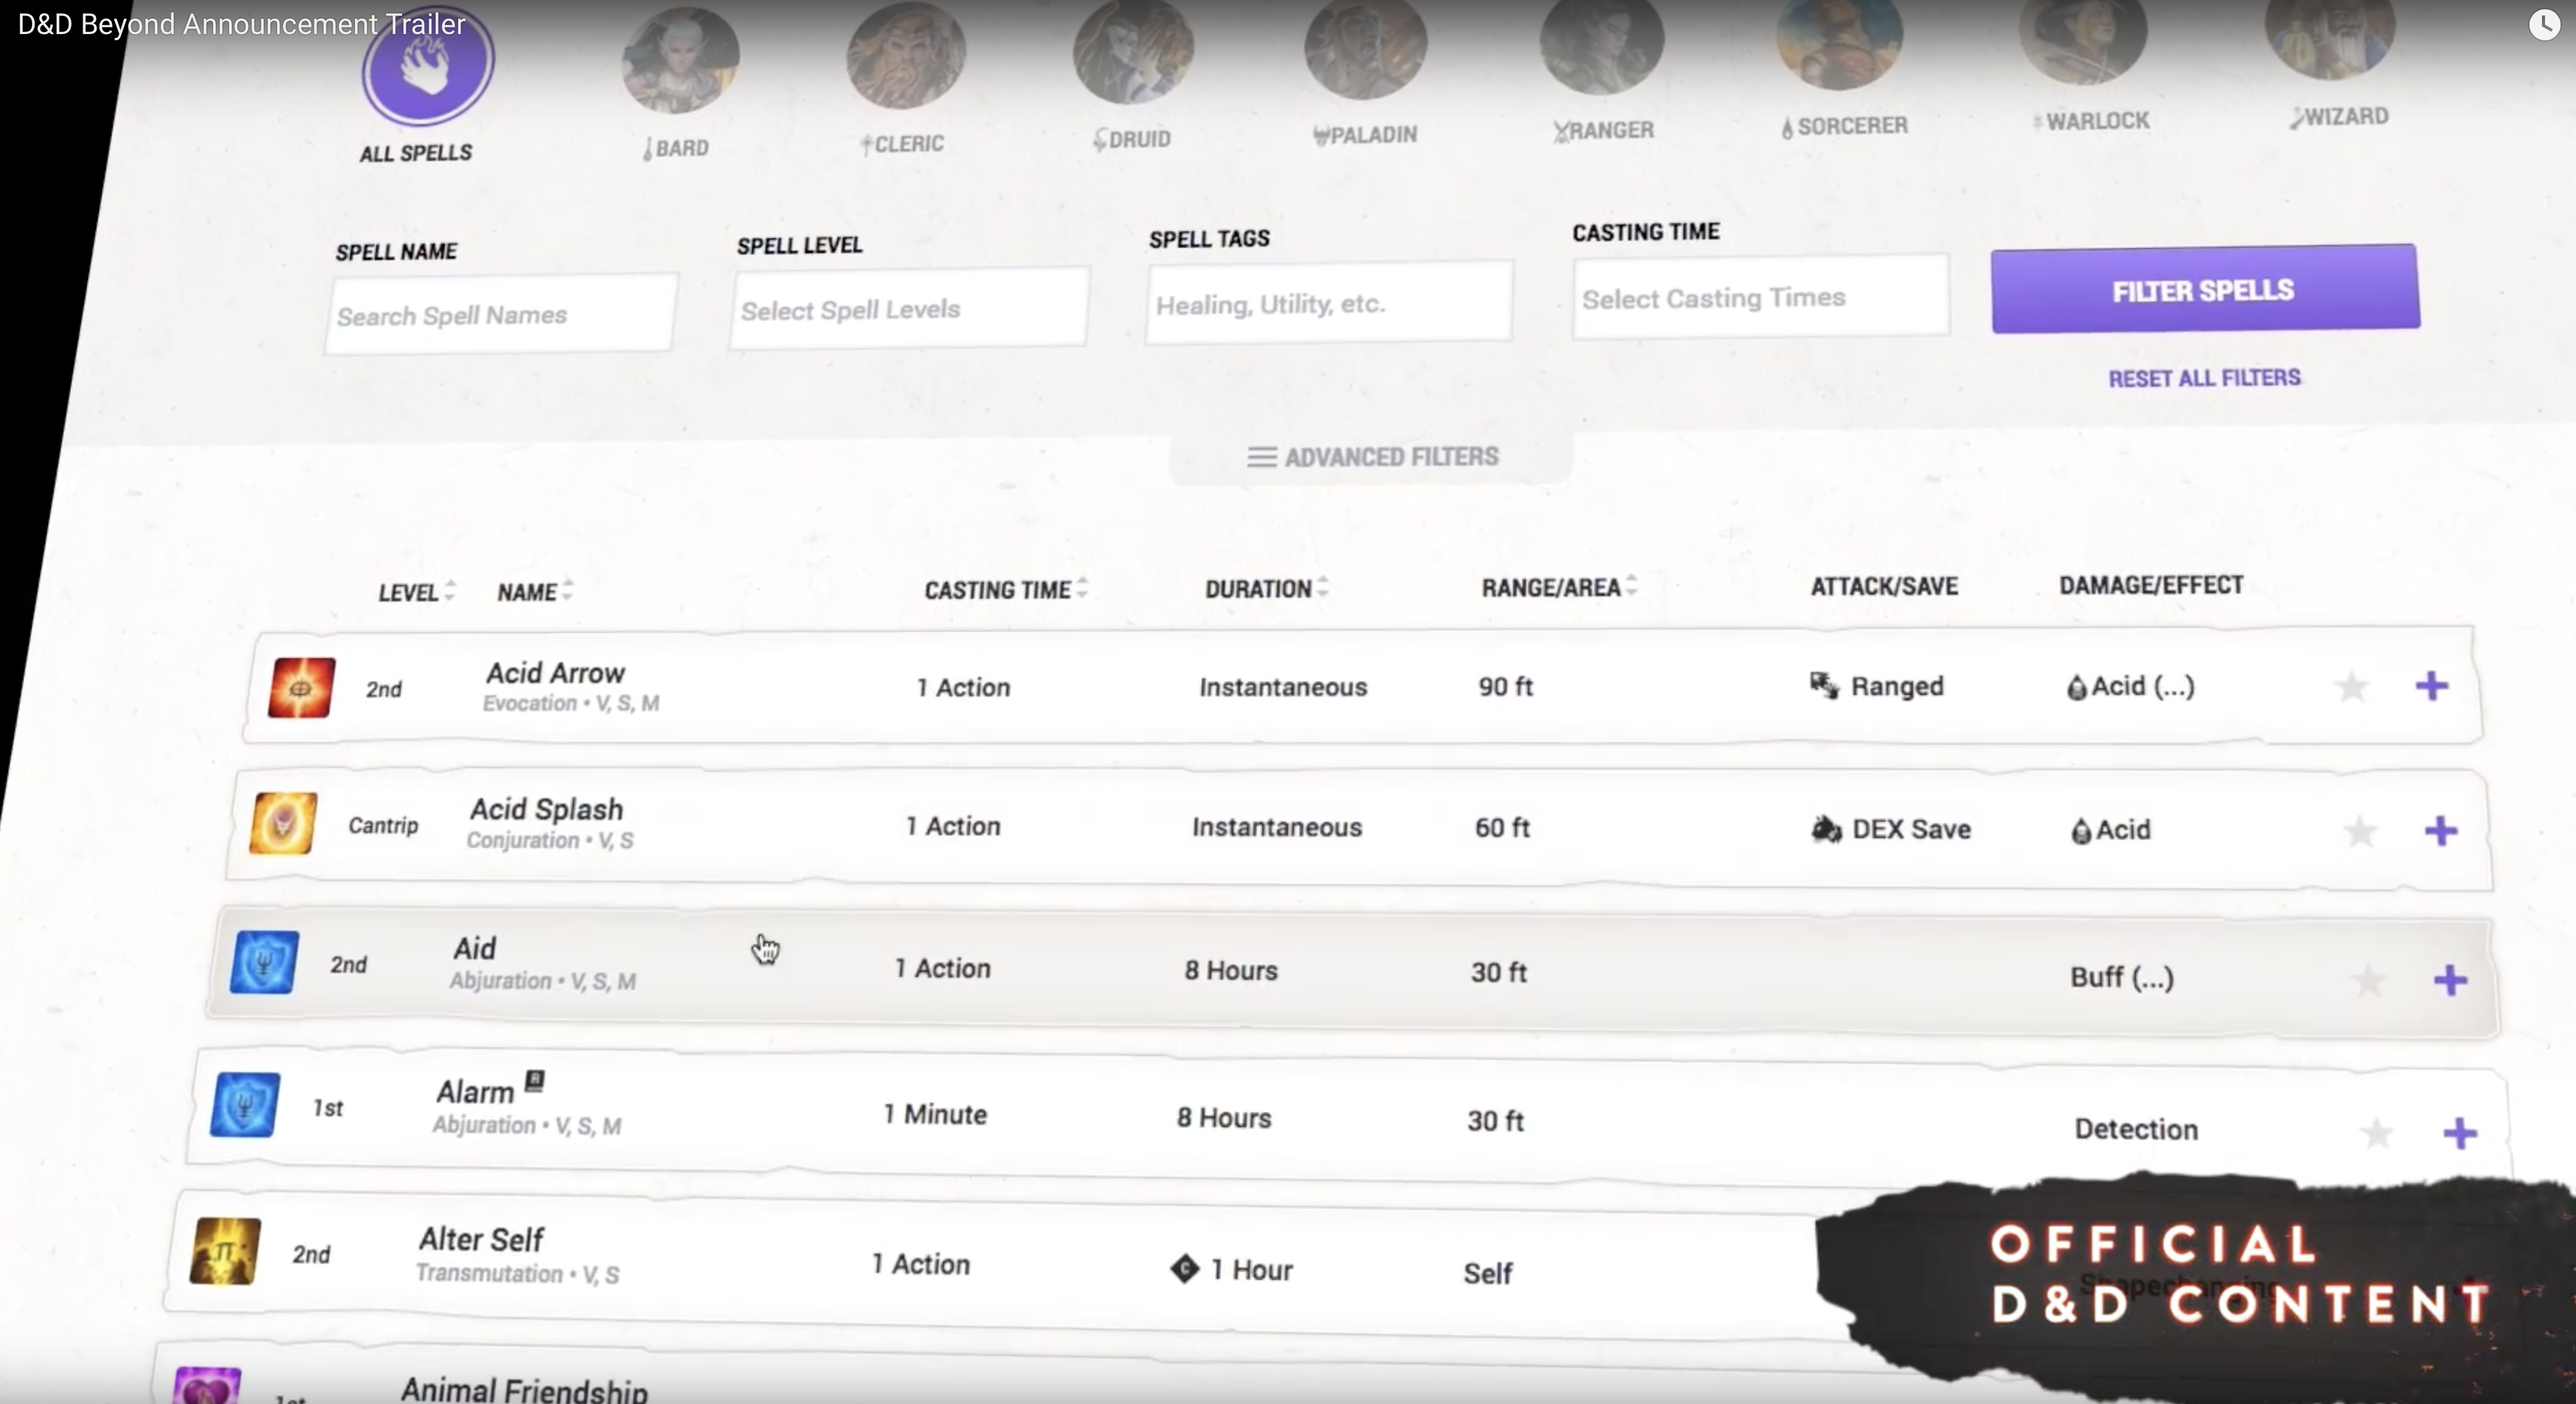Open the Alter Self spell name
The height and width of the screenshot is (1404, 2576).
click(481, 1240)
